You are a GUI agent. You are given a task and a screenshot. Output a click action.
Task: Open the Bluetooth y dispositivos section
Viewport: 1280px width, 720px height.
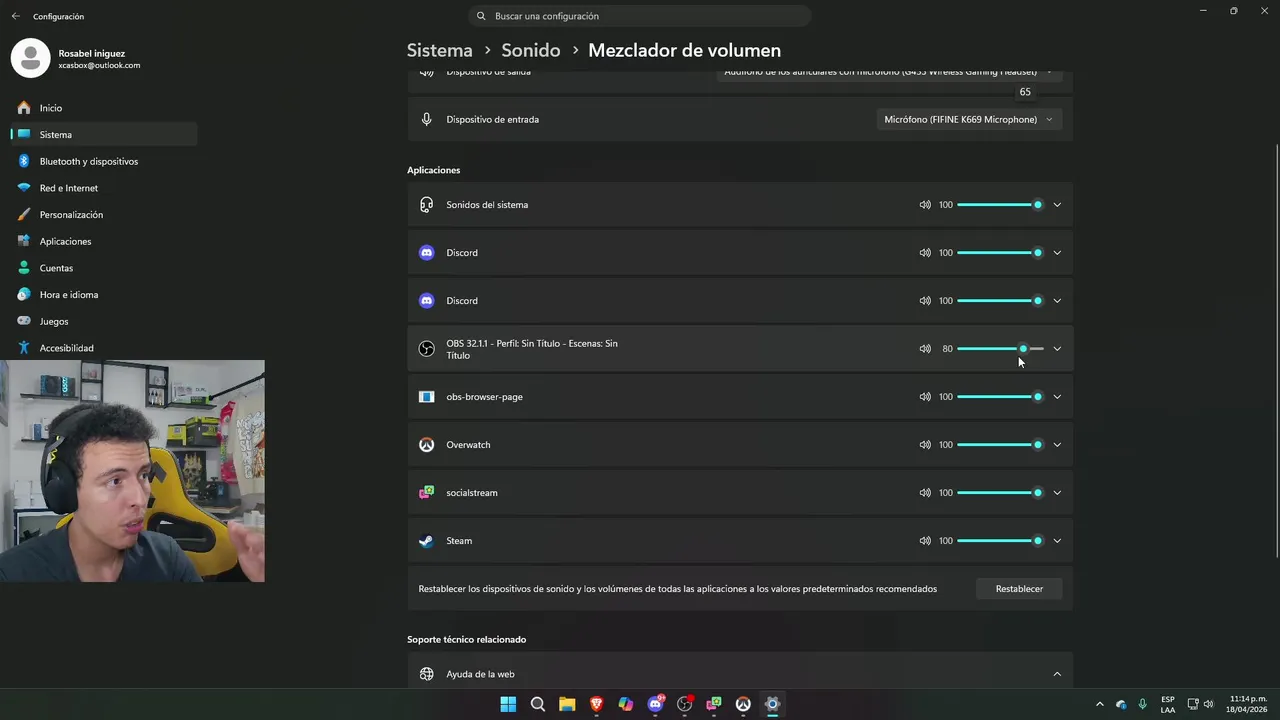[x=104, y=161]
